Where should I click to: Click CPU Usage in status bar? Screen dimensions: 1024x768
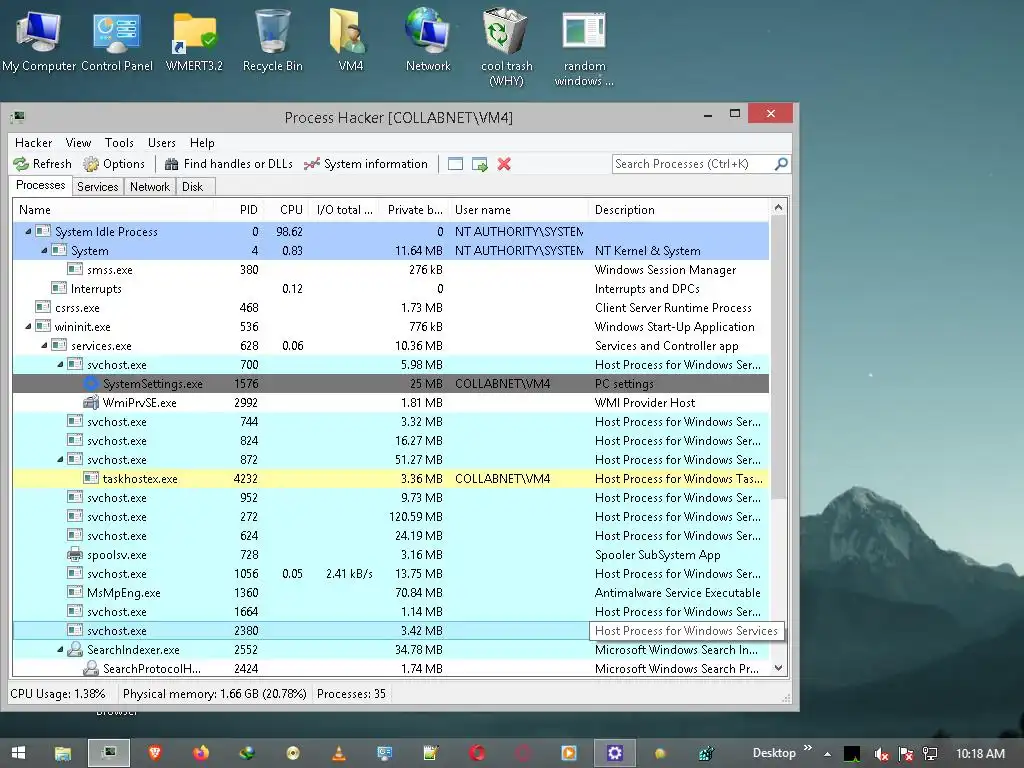(x=57, y=694)
